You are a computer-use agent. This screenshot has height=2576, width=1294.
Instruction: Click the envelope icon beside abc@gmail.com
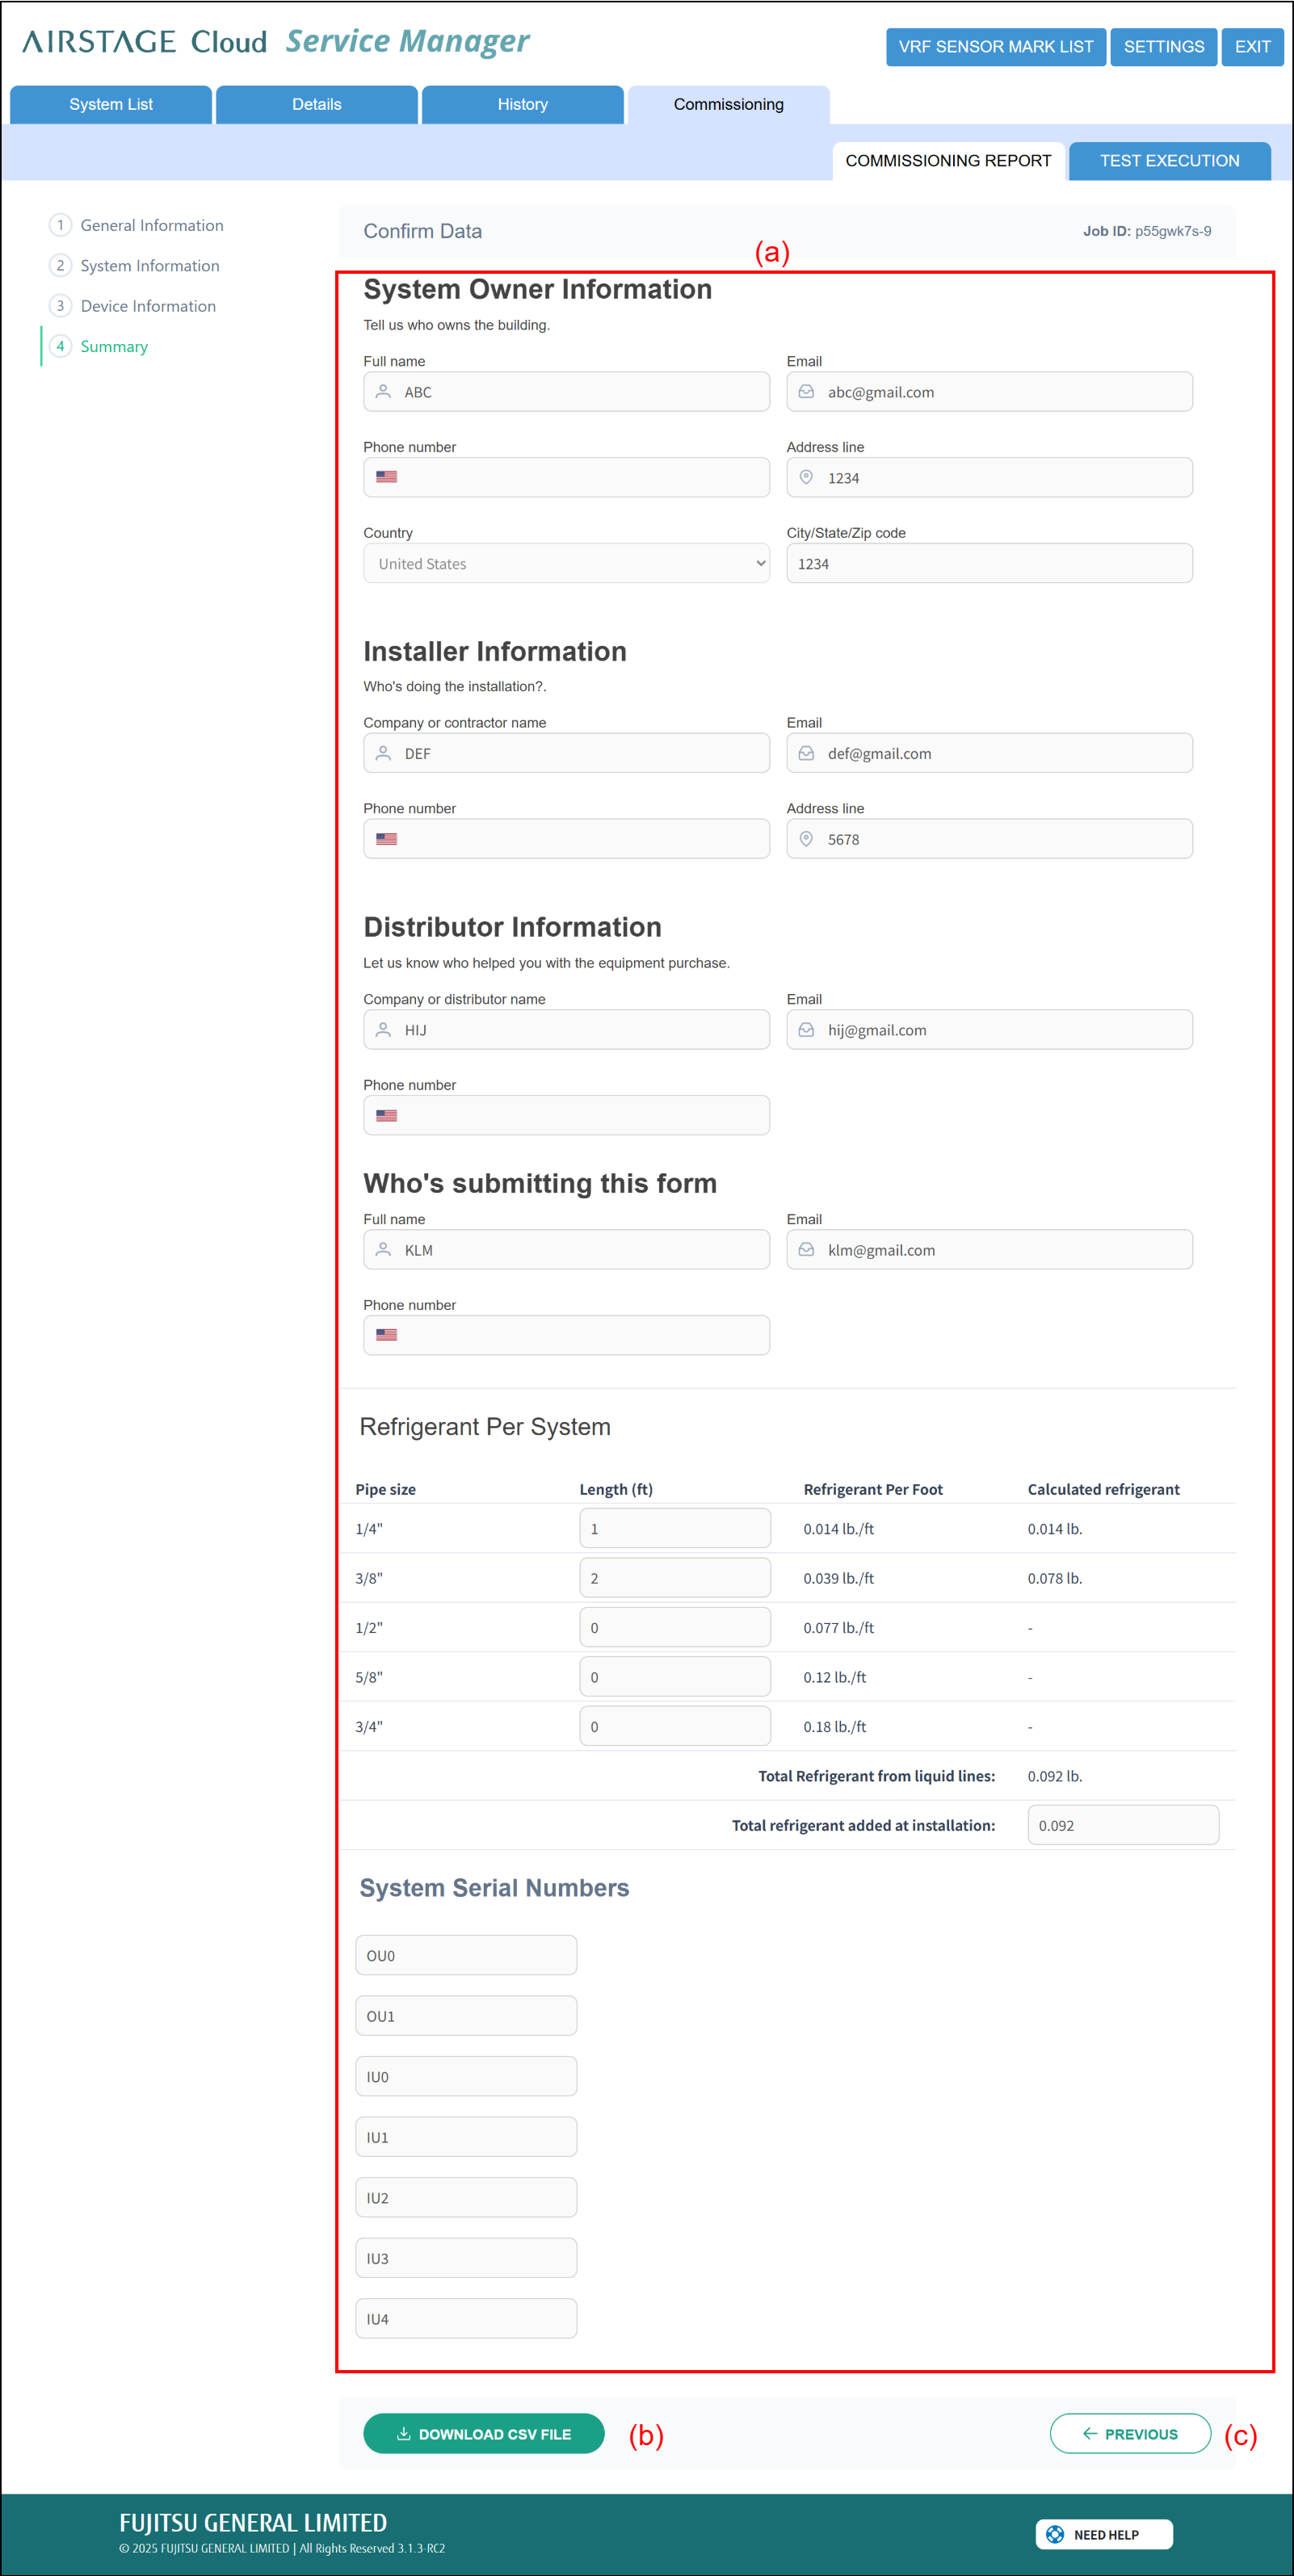click(806, 392)
